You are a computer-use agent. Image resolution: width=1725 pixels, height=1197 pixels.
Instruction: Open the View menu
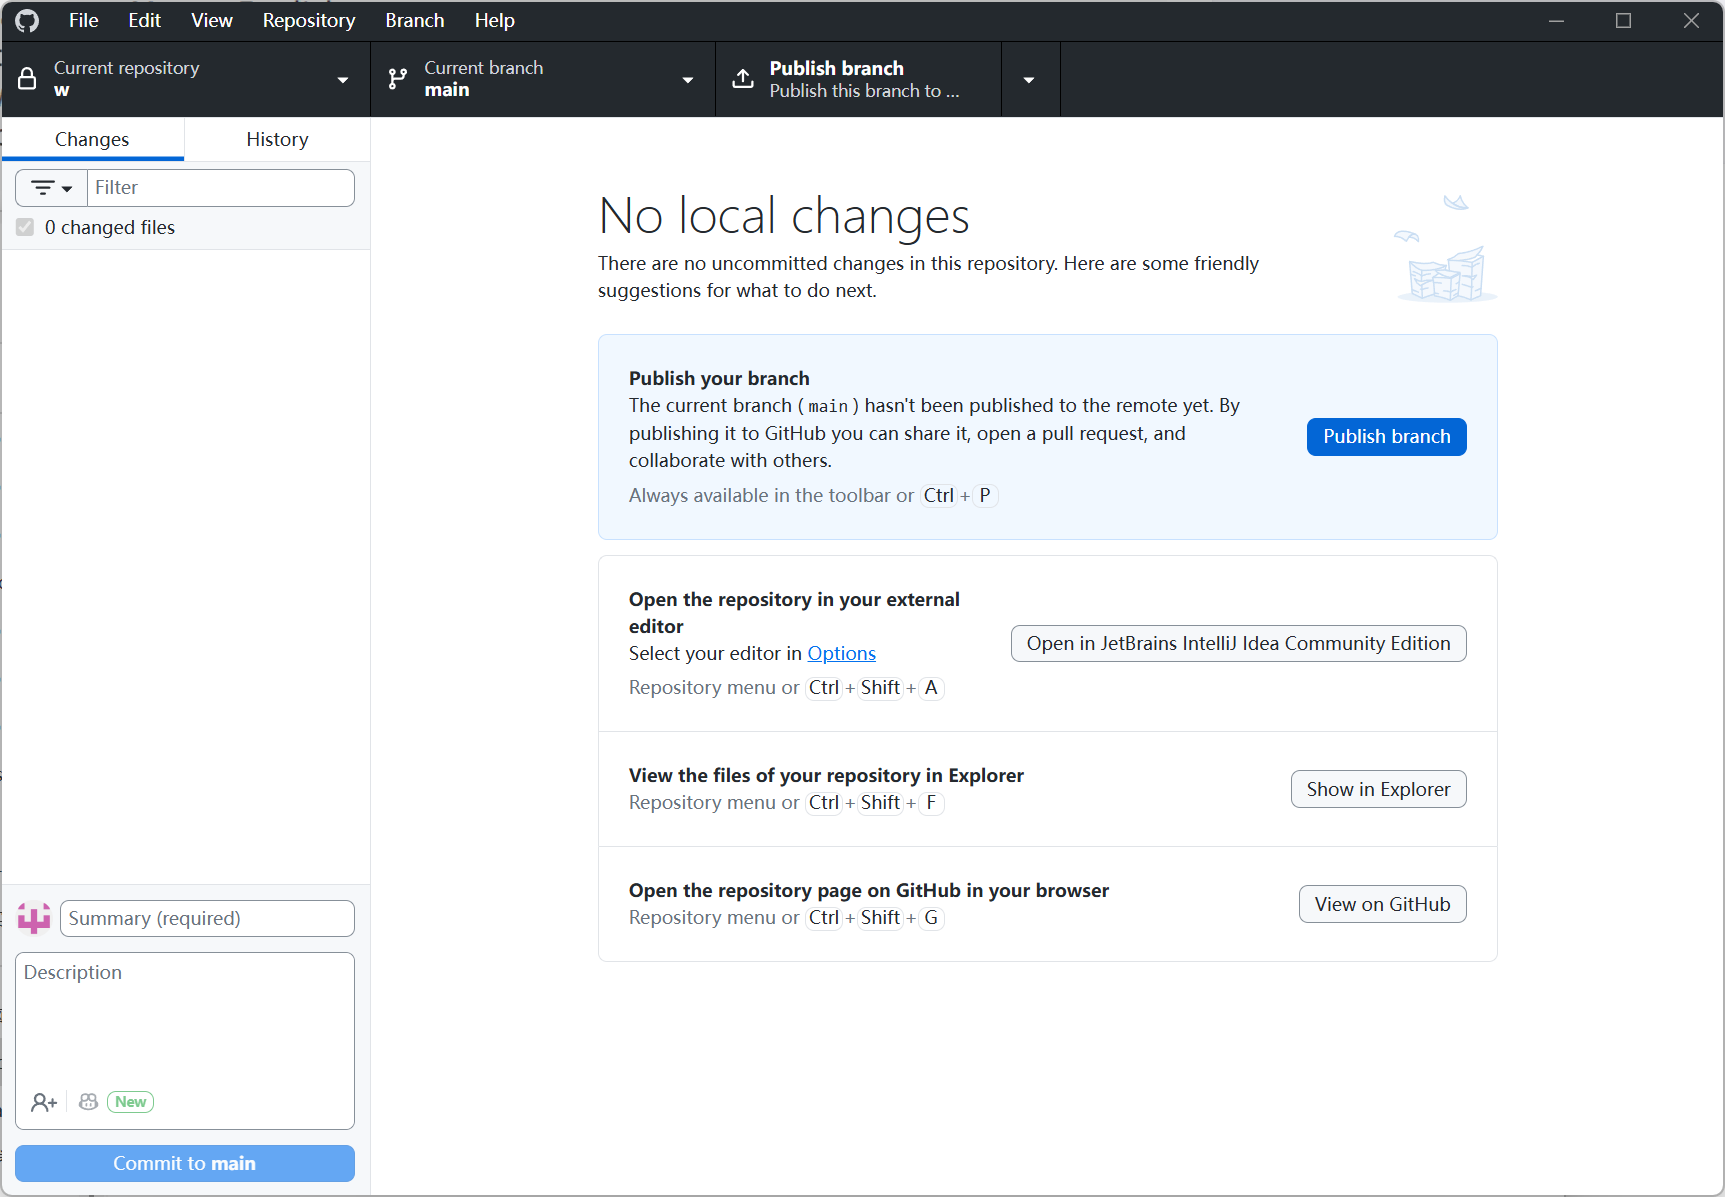point(212,20)
